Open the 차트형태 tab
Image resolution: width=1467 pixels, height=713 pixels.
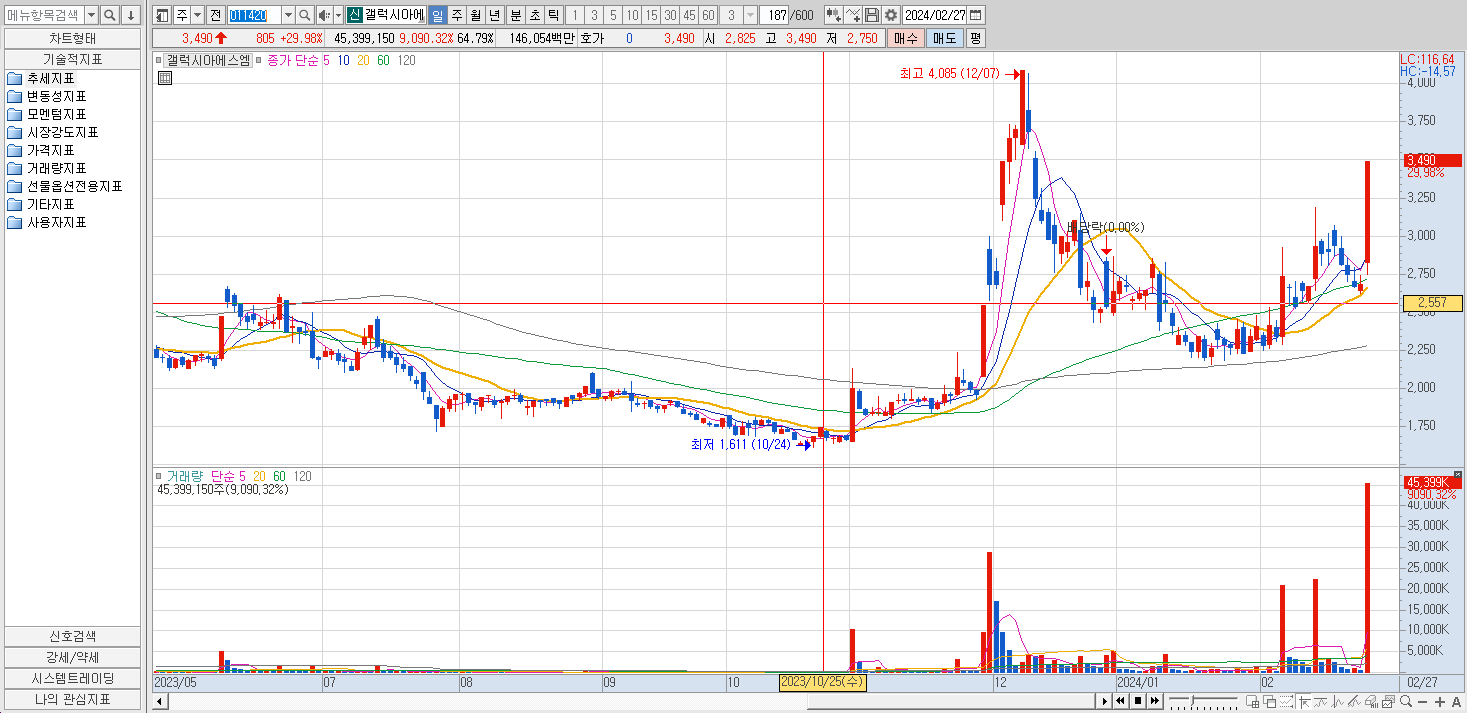72,38
